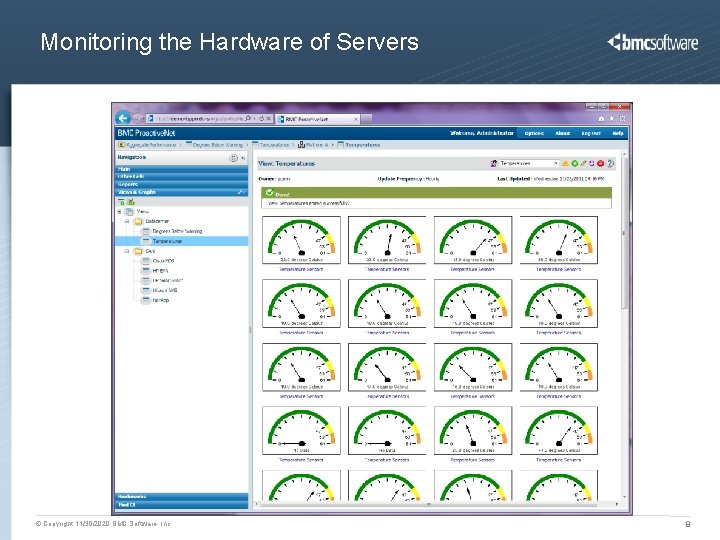The image size is (720, 540).
Task: Open a new blank browser tab
Action: click(366, 119)
